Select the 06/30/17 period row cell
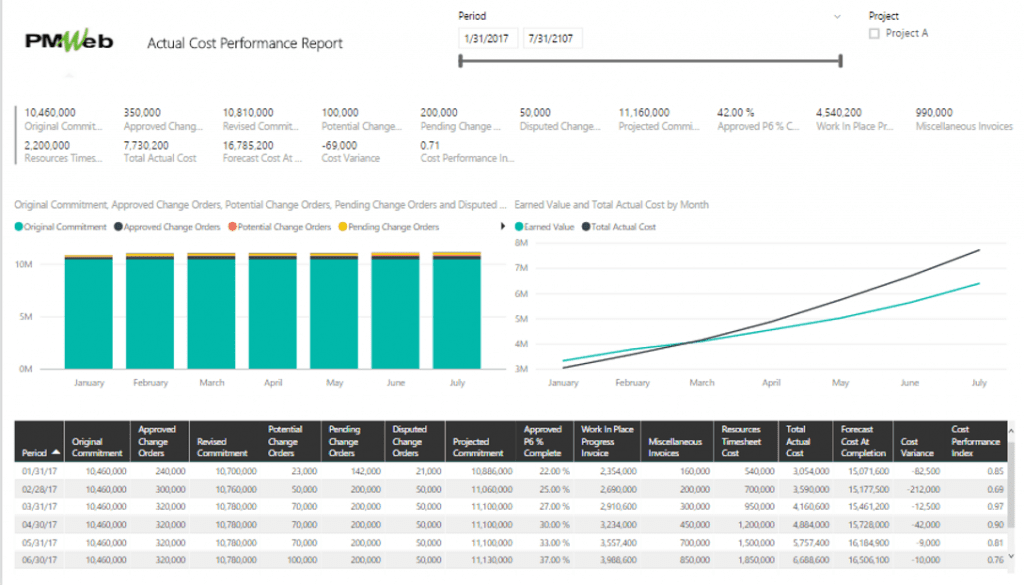 (39, 560)
